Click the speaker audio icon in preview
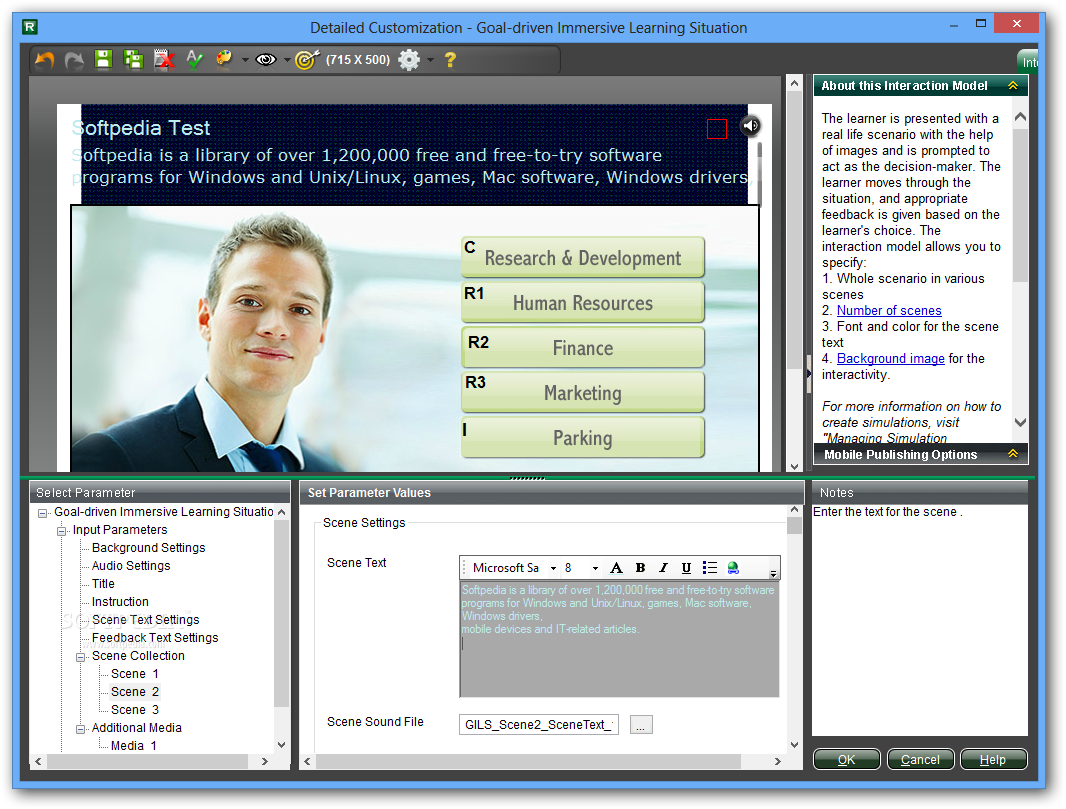Image resolution: width=1066 pixels, height=809 pixels. point(750,126)
